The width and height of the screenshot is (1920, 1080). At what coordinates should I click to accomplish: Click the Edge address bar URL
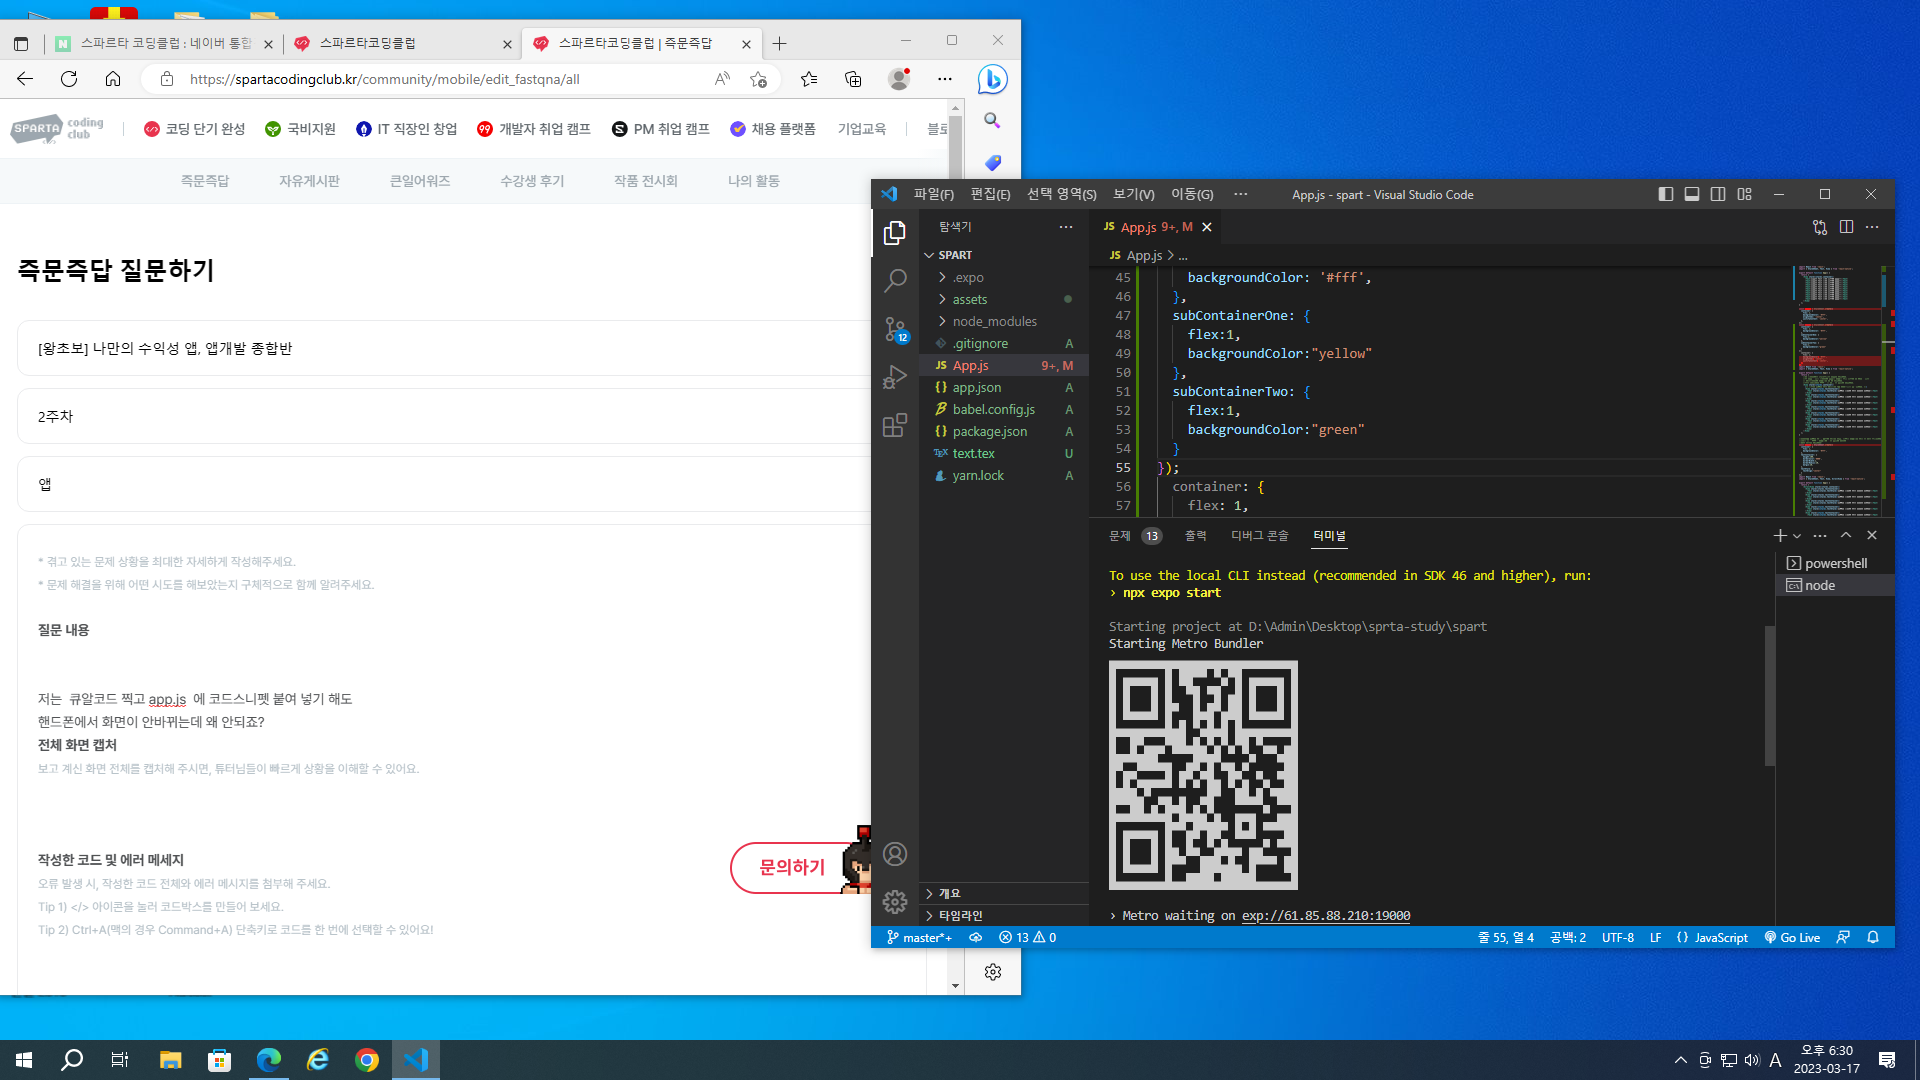(384, 79)
